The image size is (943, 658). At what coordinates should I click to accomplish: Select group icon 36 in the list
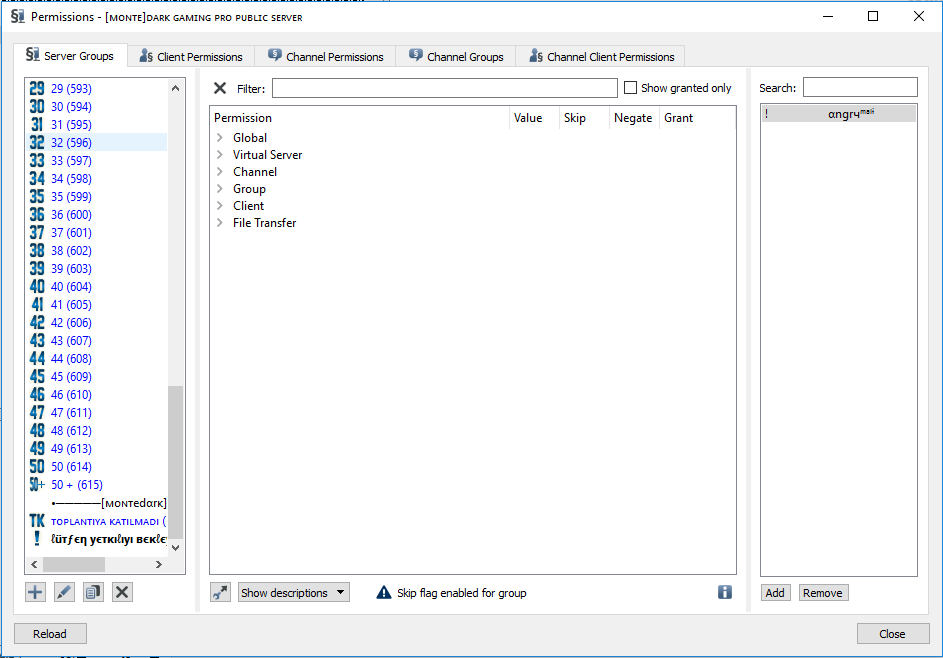pyautogui.click(x=37, y=215)
